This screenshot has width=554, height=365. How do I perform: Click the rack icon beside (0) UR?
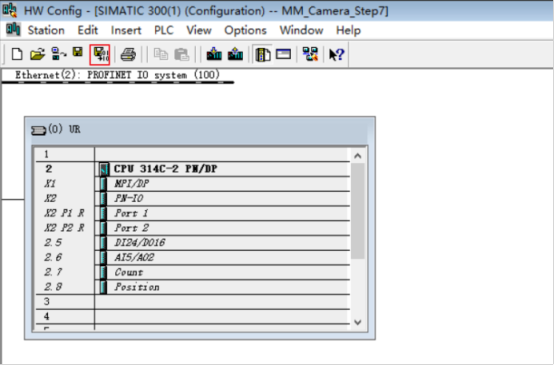tap(38, 130)
